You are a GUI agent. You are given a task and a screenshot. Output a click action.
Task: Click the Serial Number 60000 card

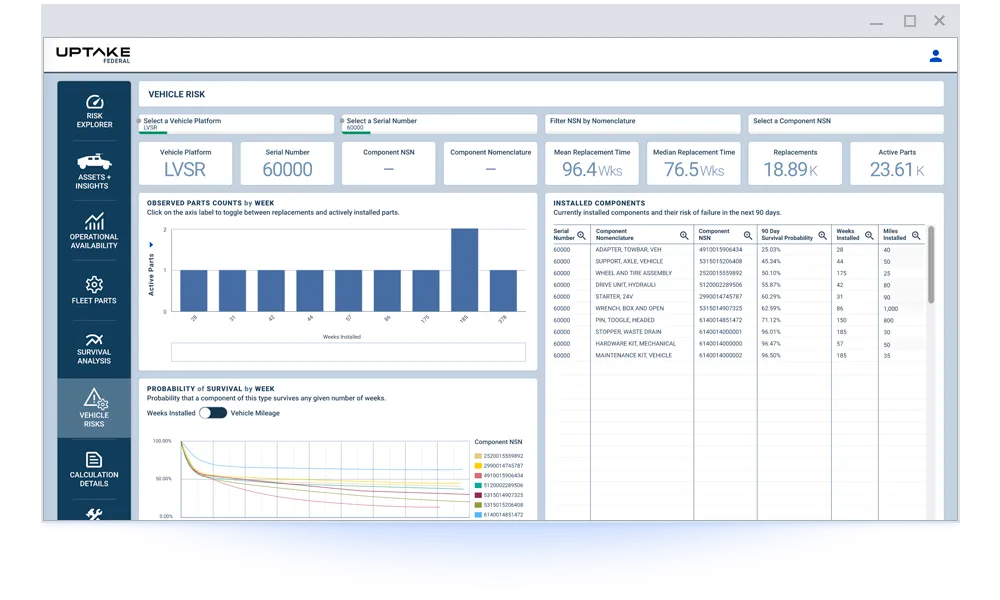tap(287, 164)
